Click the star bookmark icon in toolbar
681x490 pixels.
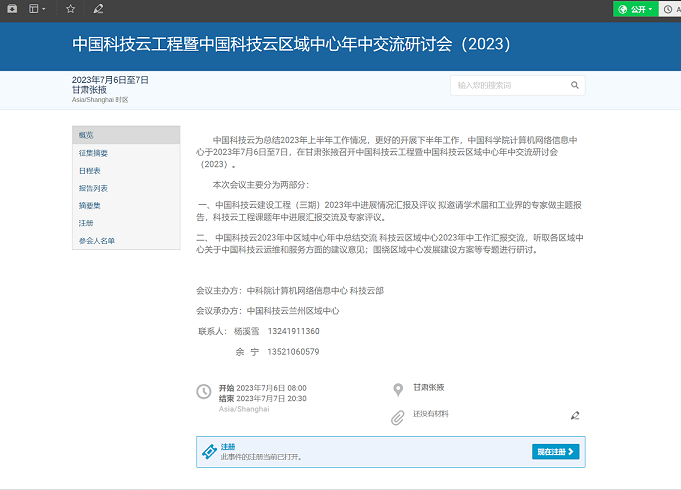pos(70,9)
